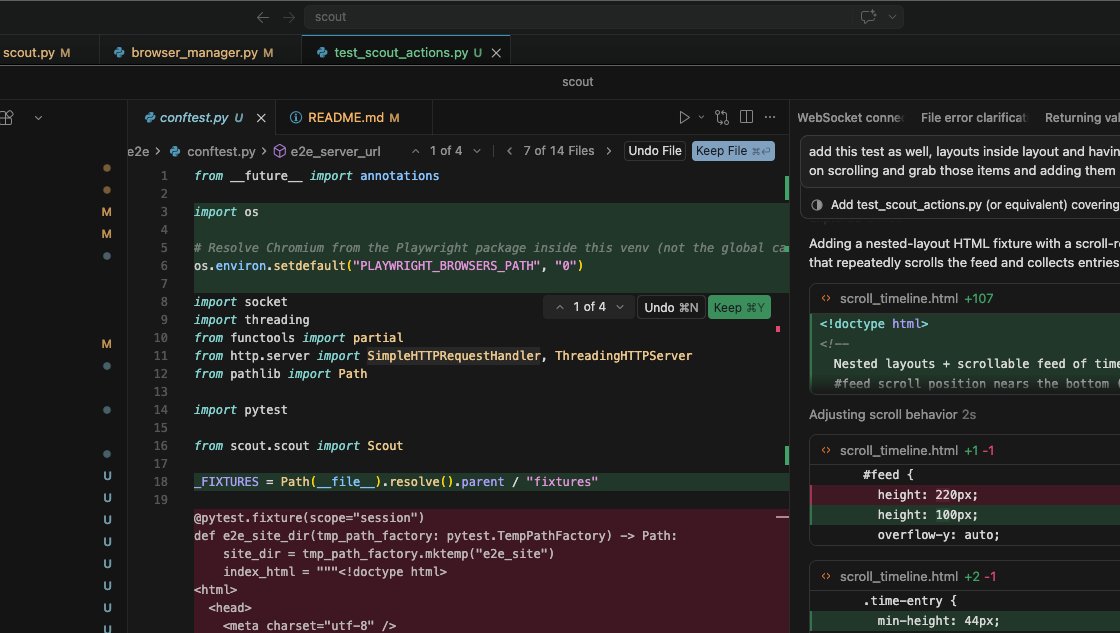This screenshot has width=1120, height=633.
Task: Open the README.md tab
Action: [346, 117]
